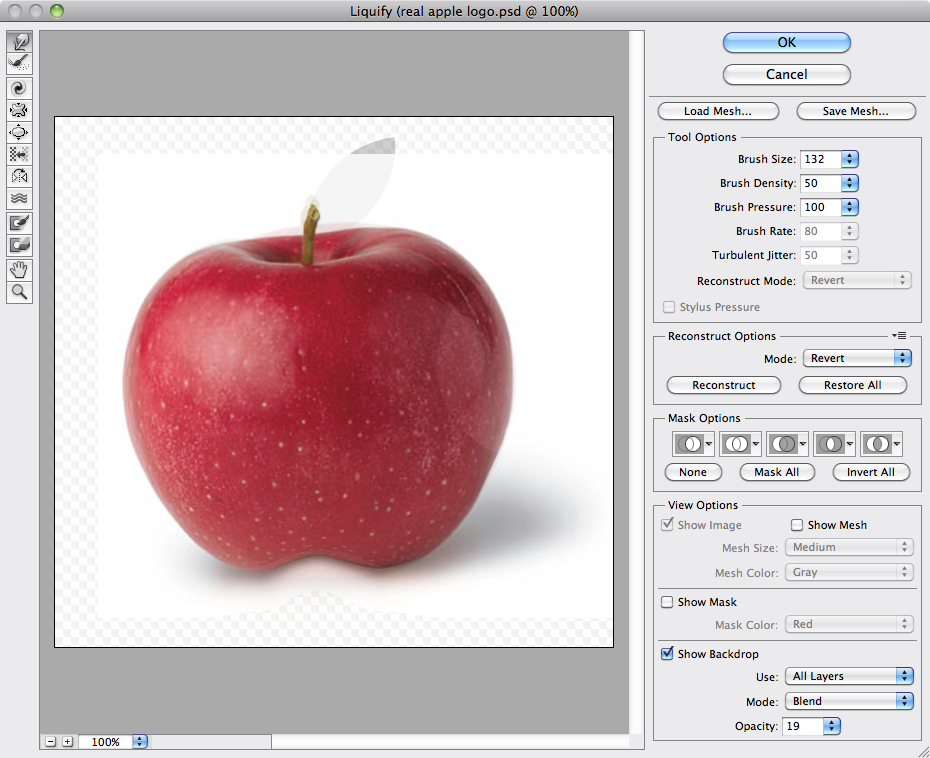This screenshot has width=930, height=758.
Task: Select the Thaw Mask tool
Action: (19, 244)
